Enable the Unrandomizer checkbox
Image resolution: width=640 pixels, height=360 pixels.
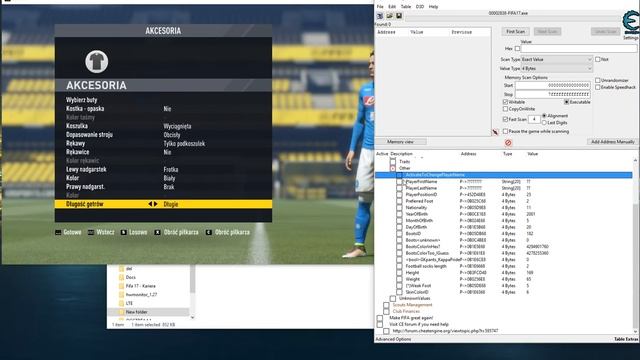[598, 80]
